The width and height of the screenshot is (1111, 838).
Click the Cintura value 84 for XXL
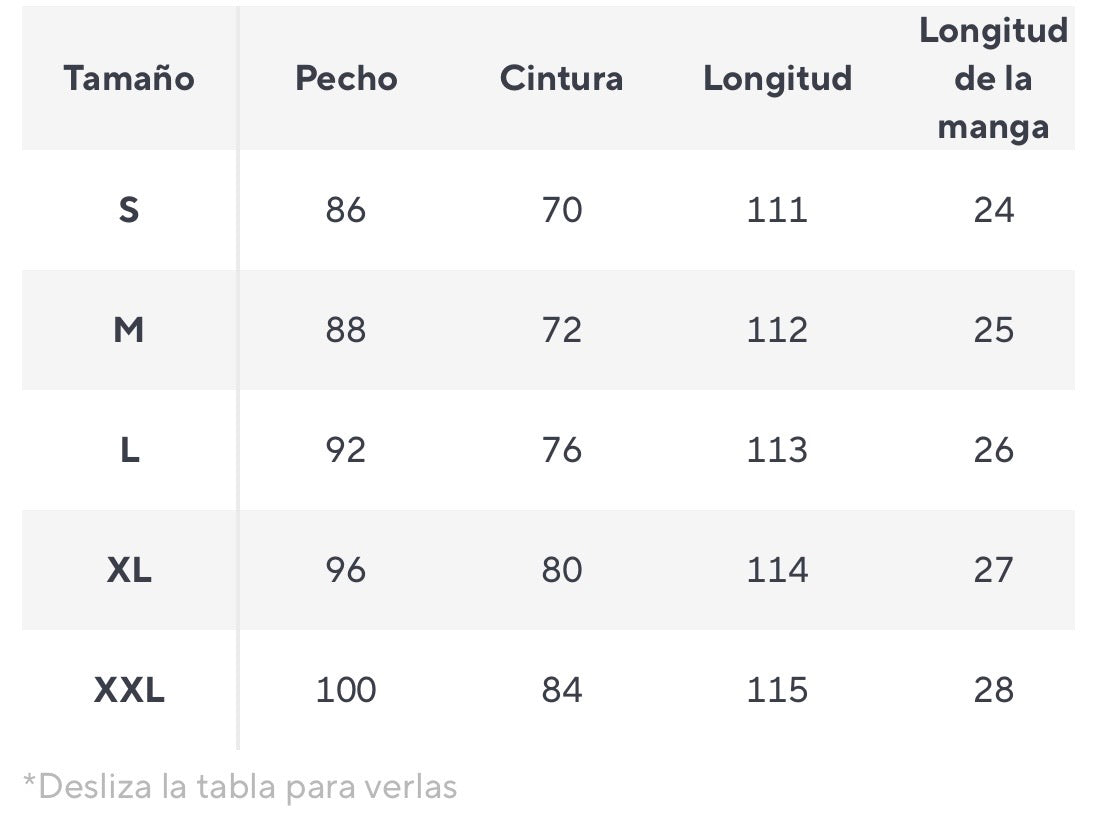[561, 690]
